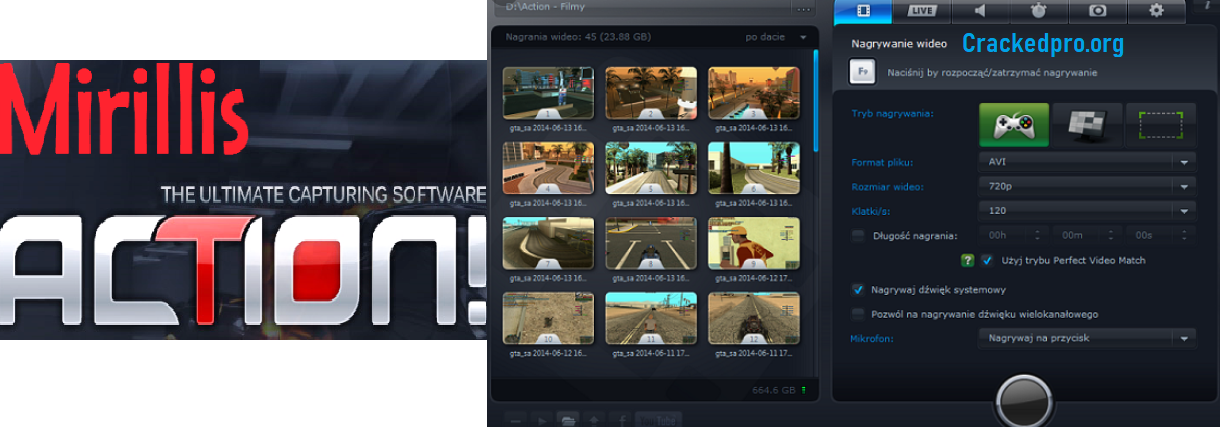Select video thumbnail number 3

point(753,94)
